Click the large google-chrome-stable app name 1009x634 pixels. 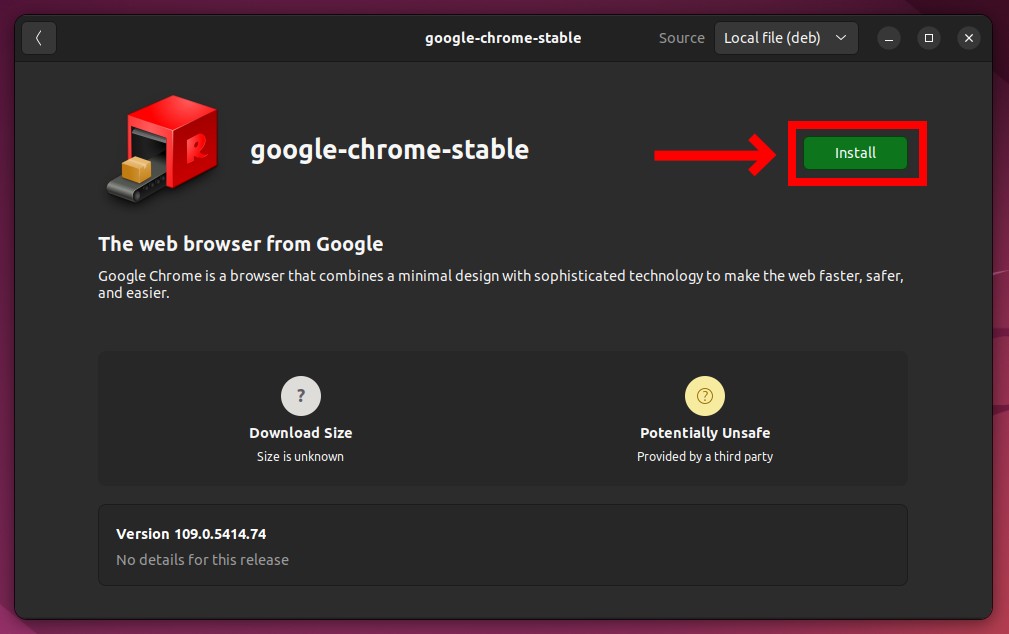click(389, 150)
